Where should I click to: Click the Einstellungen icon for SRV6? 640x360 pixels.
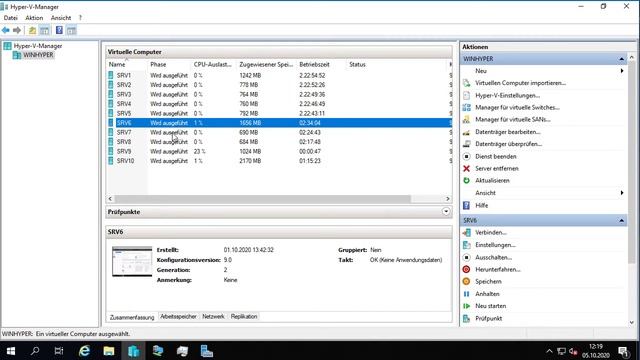[467, 245]
